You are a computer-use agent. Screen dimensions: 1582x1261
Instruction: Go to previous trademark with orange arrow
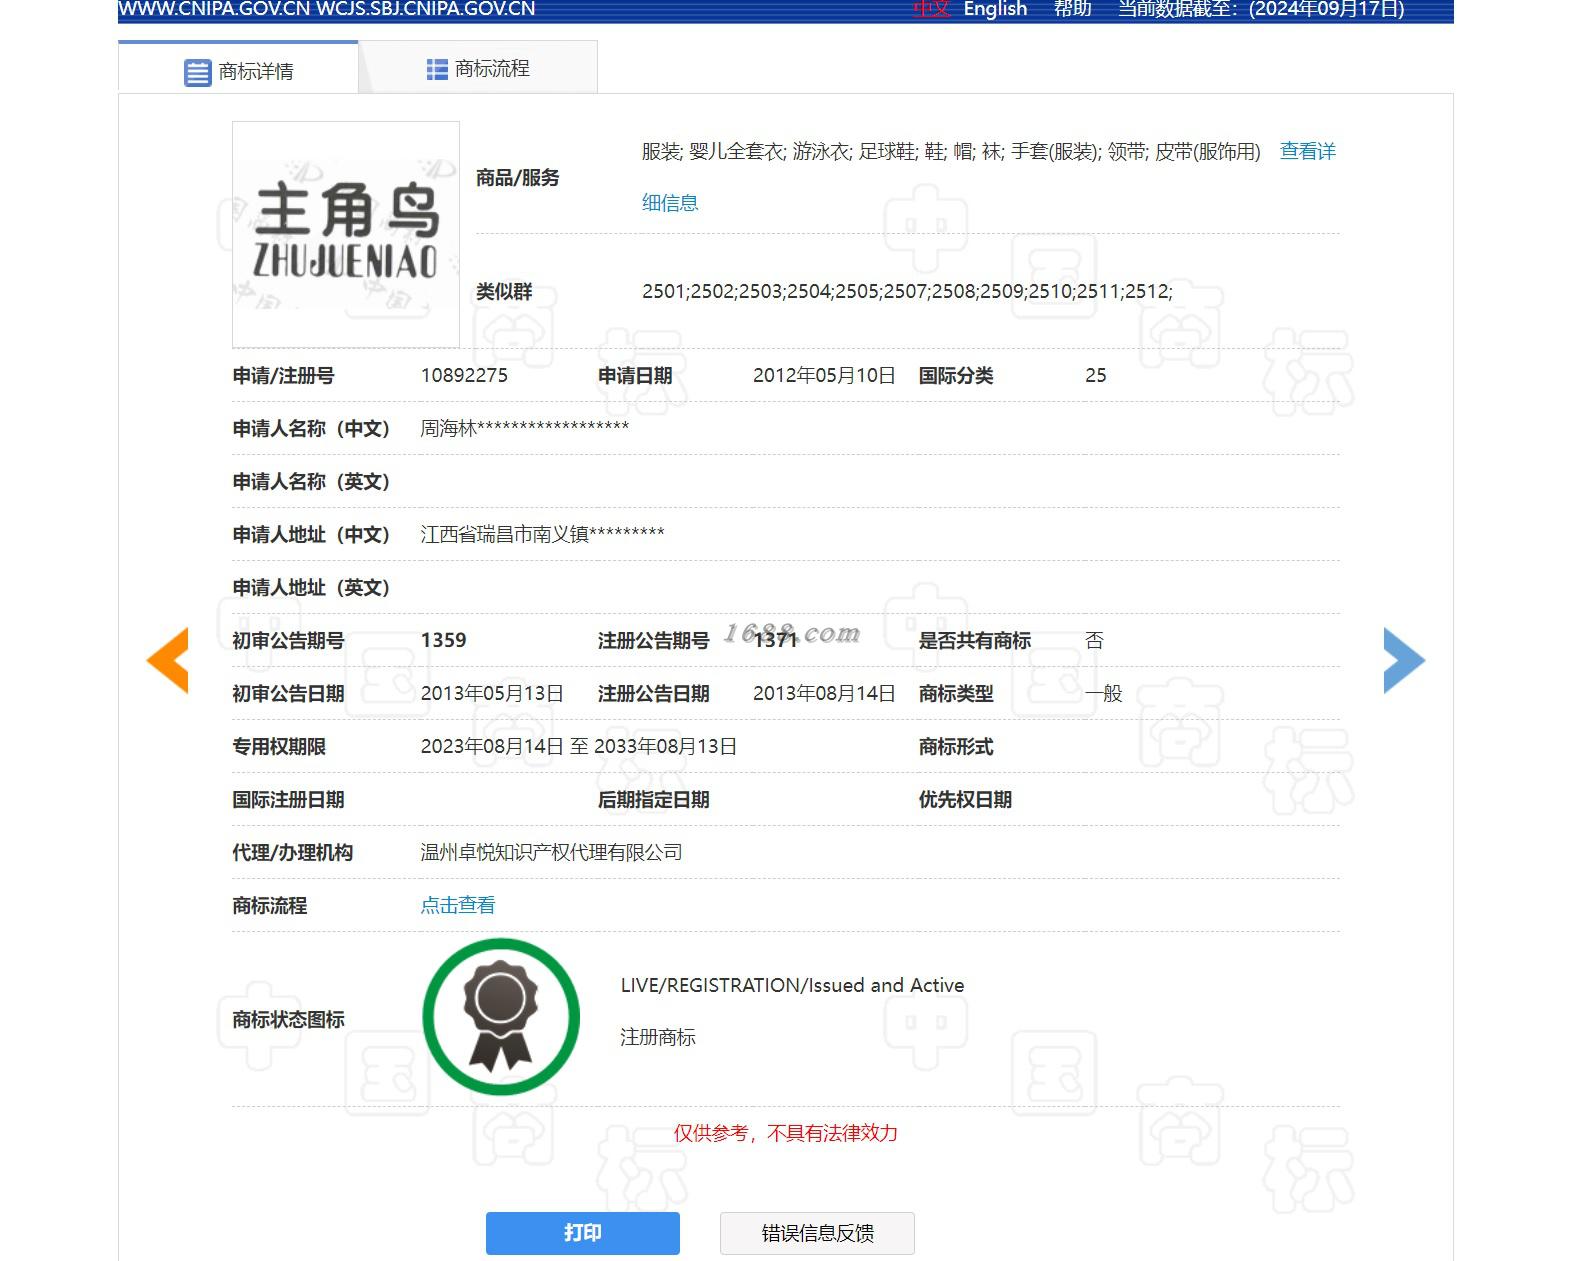tap(167, 660)
